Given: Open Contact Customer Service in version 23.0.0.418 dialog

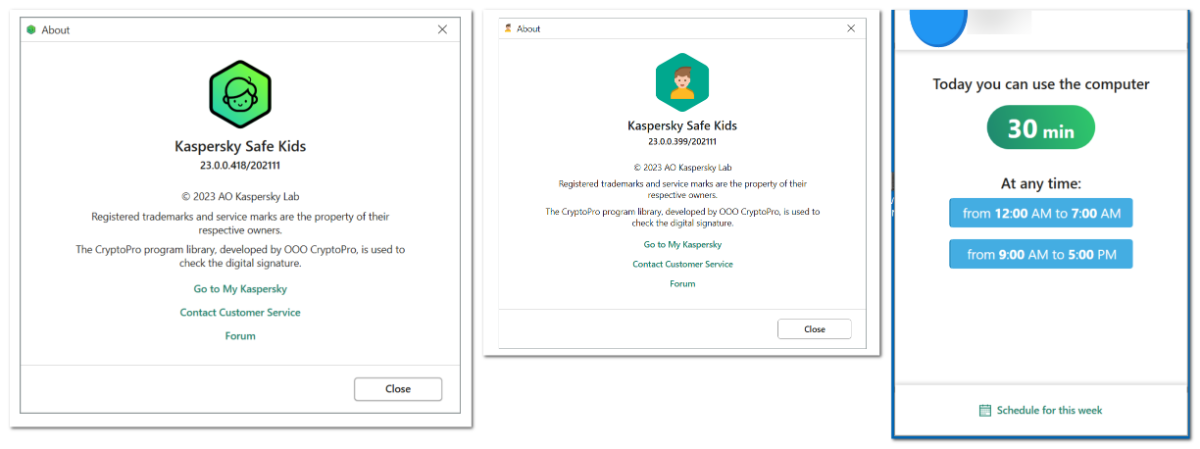Looking at the screenshot, I should point(240,313).
